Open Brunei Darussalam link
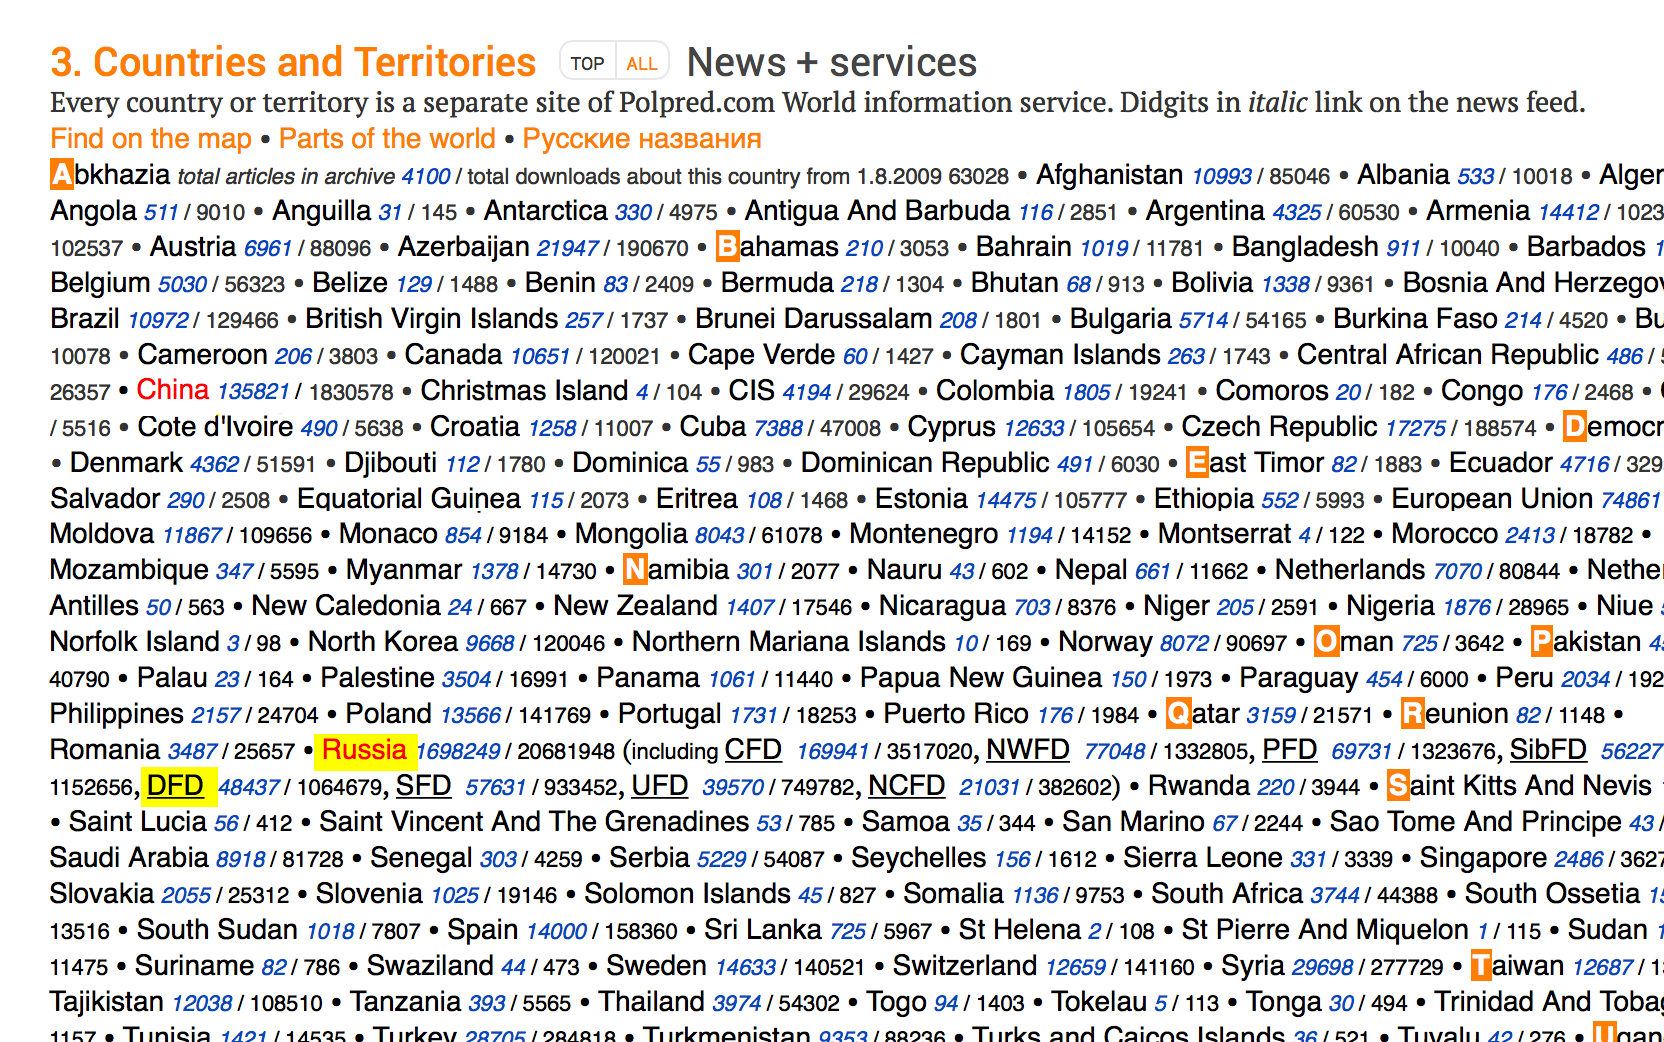The height and width of the screenshot is (1042, 1664). point(813,319)
